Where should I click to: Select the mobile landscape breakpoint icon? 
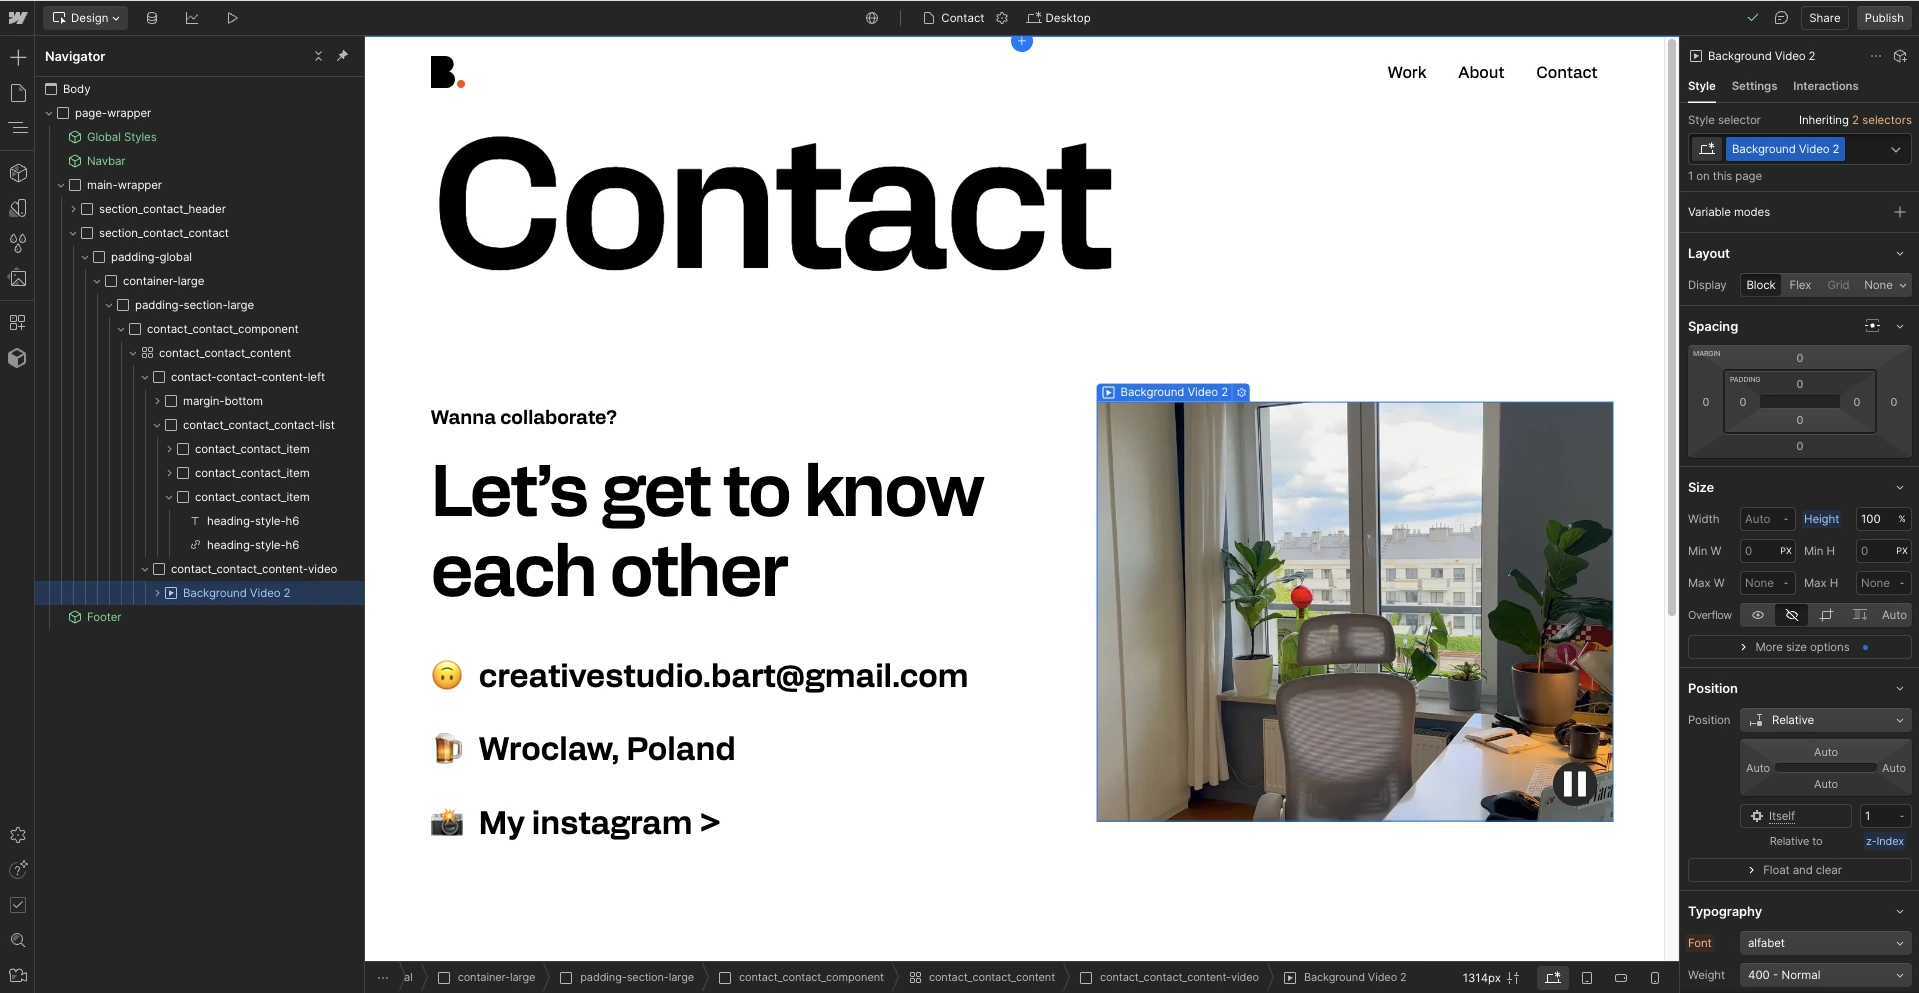(x=1621, y=978)
